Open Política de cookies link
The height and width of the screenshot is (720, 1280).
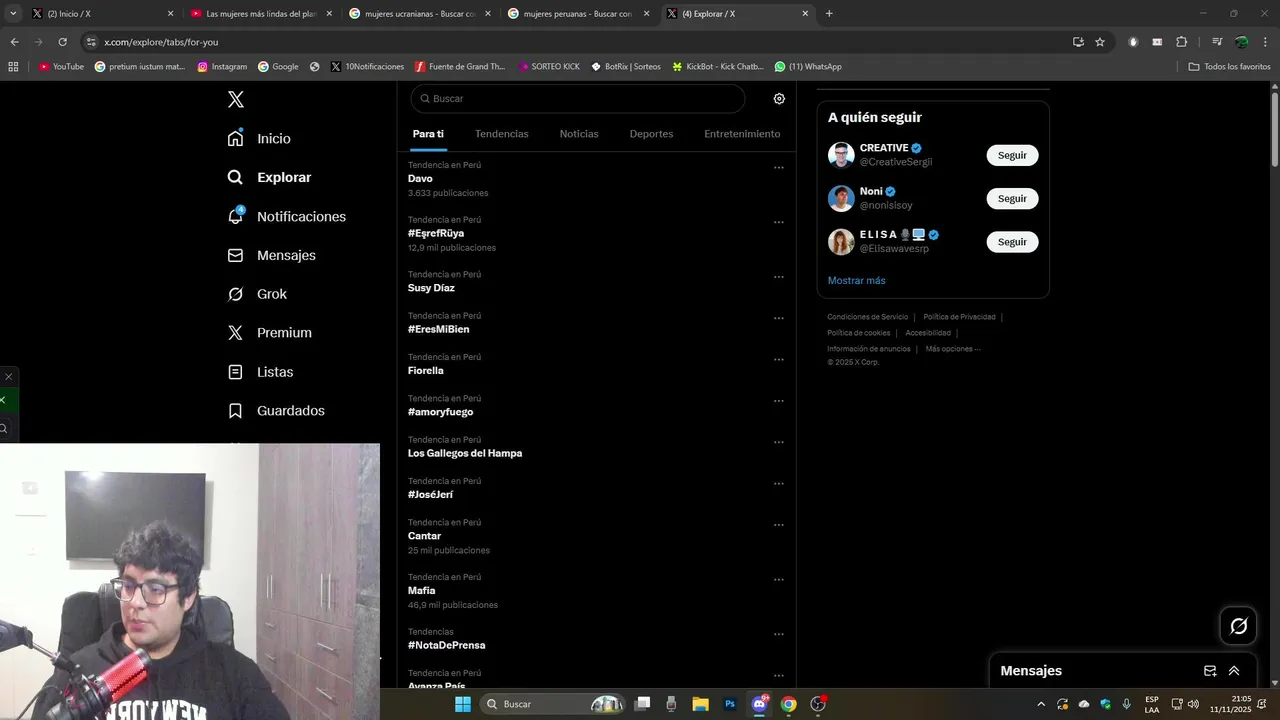[858, 333]
